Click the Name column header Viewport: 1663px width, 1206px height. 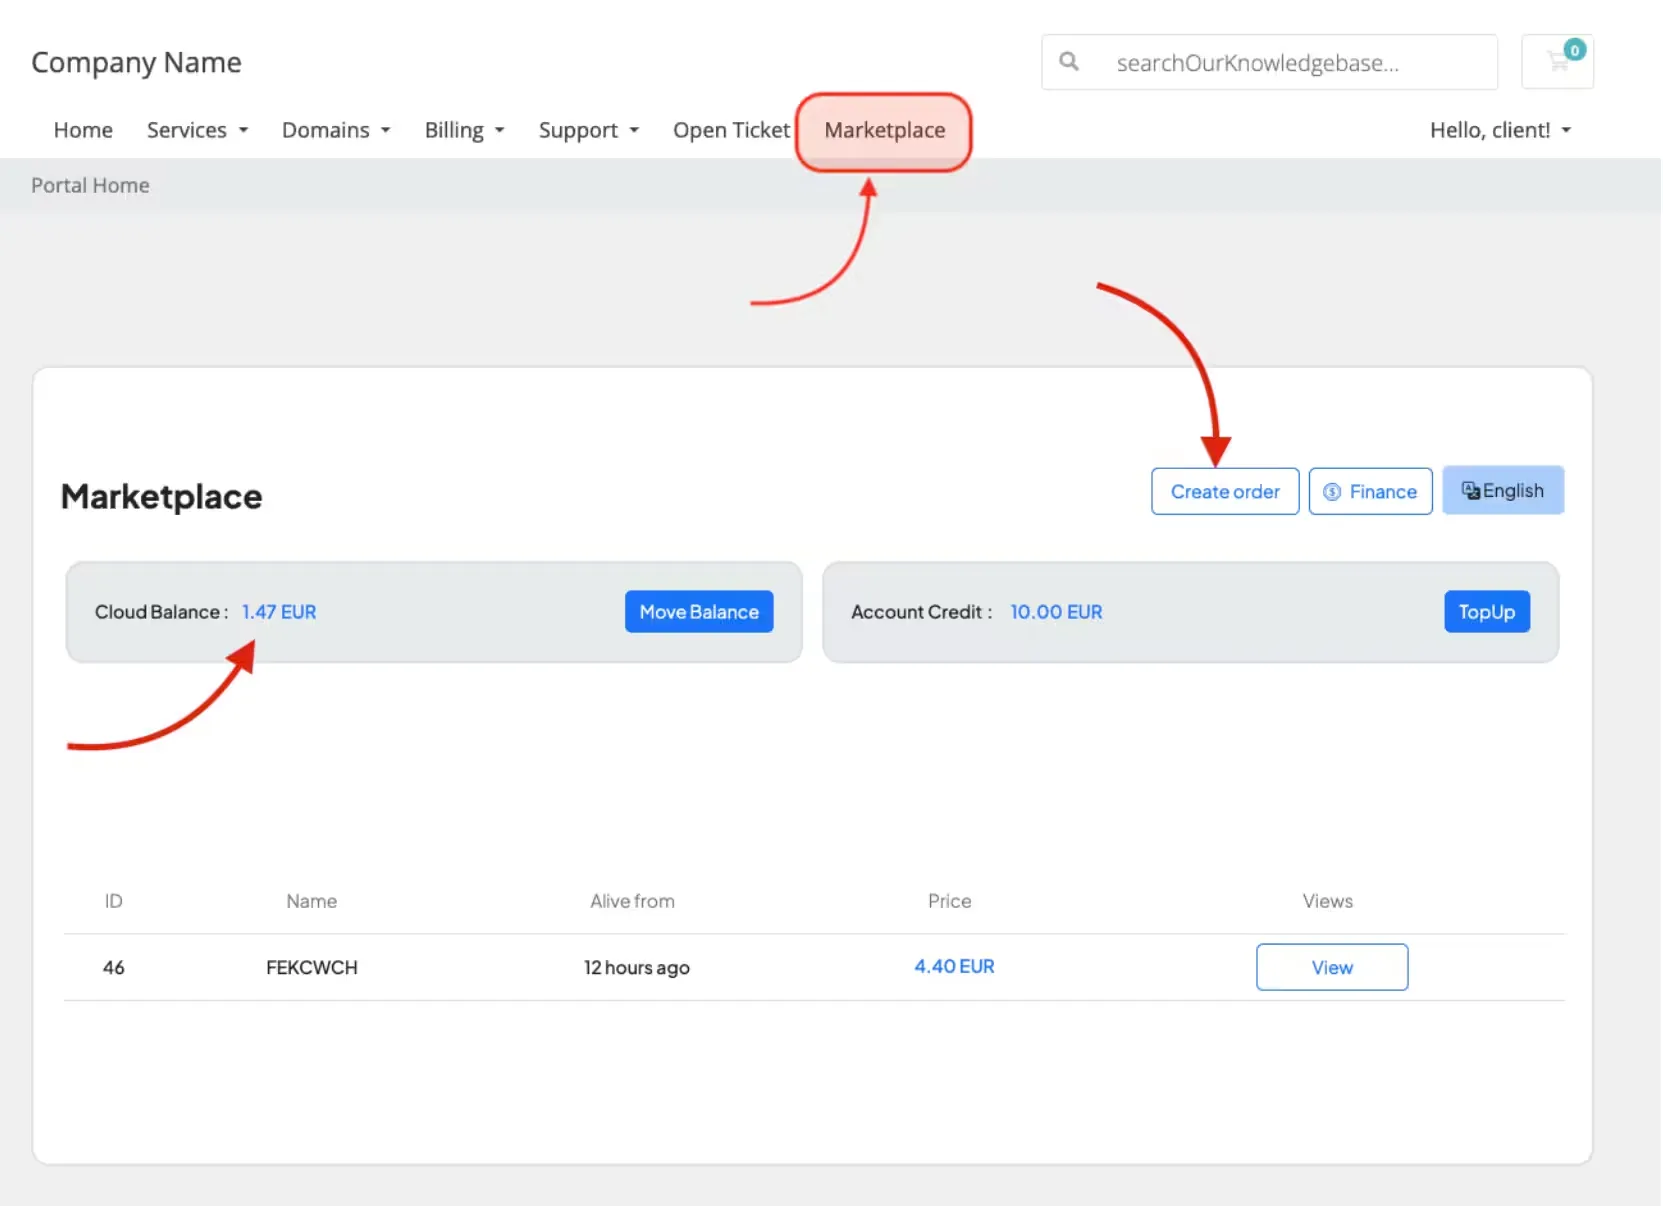point(311,901)
